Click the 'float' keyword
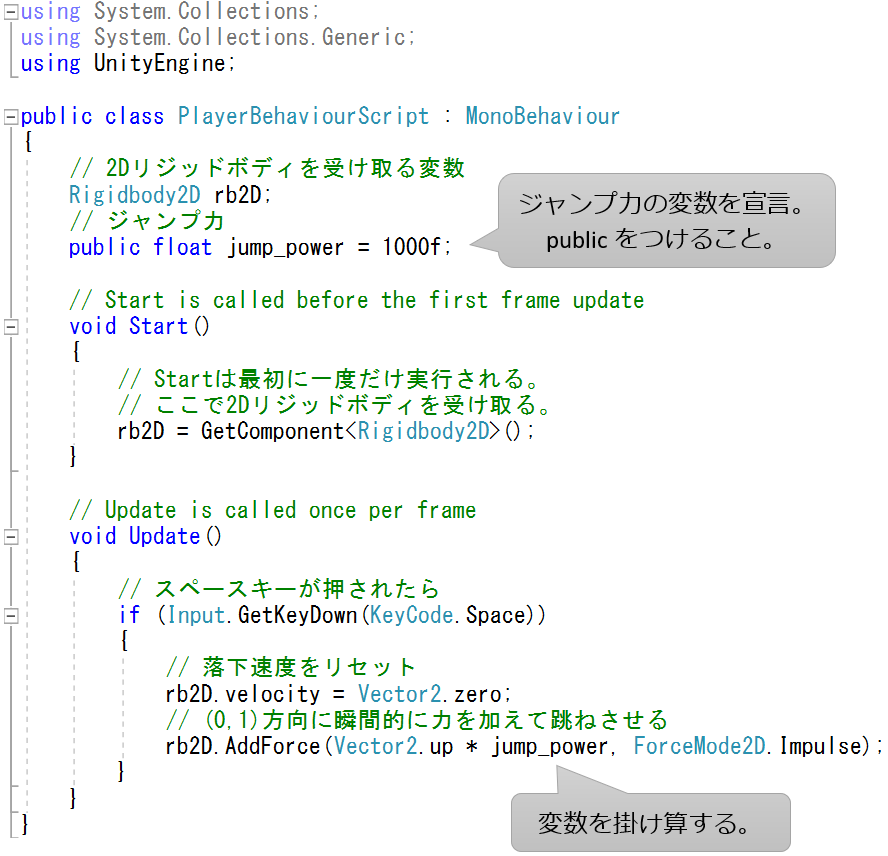The width and height of the screenshot is (888, 856). pos(182,247)
